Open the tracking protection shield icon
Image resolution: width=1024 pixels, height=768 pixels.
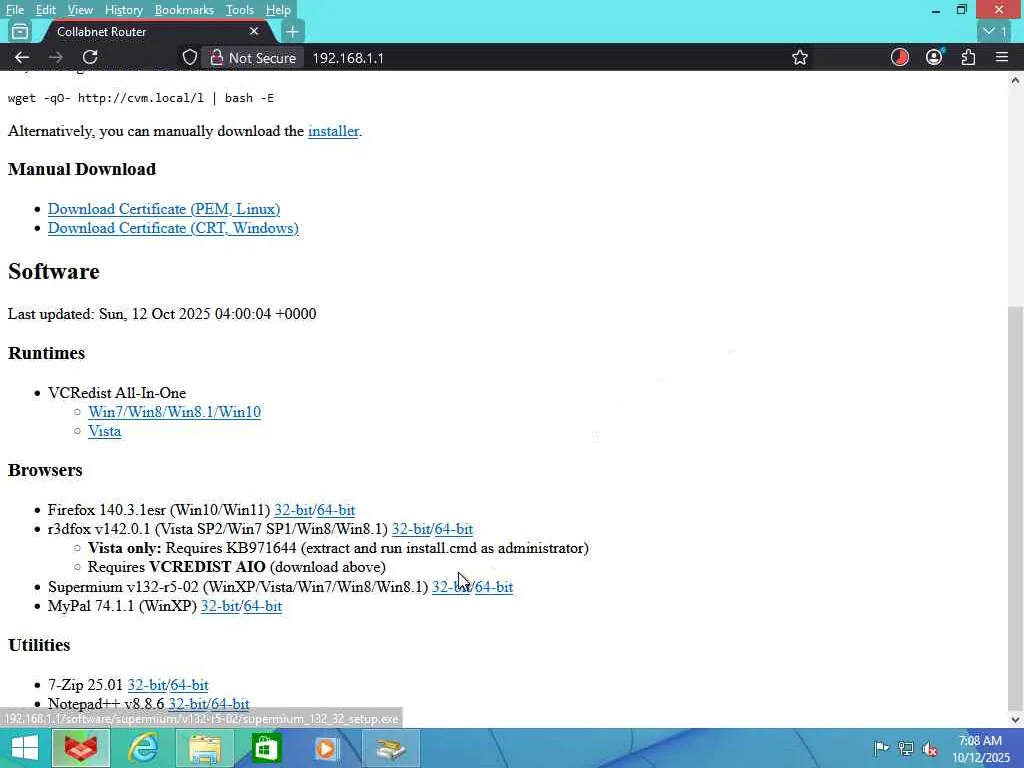click(189, 57)
